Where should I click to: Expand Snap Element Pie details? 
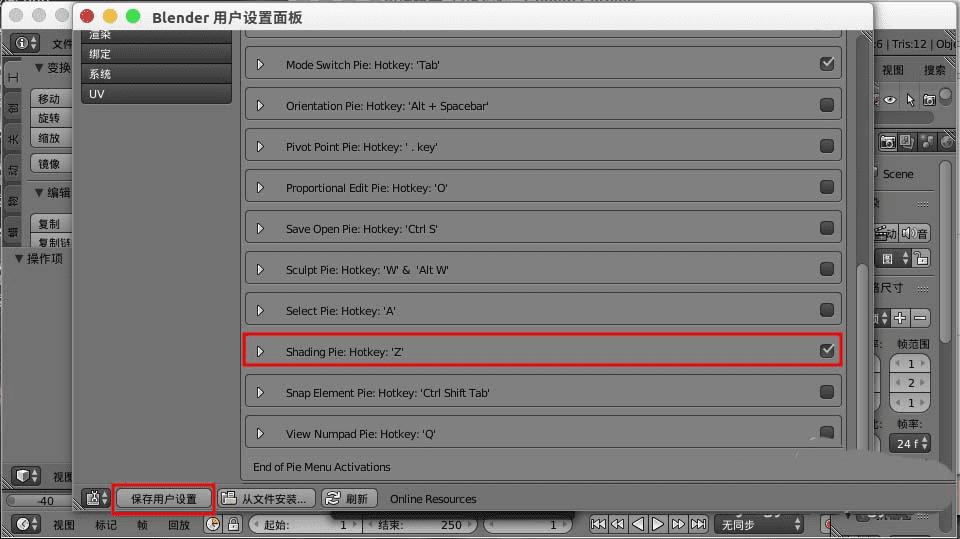[260, 393]
